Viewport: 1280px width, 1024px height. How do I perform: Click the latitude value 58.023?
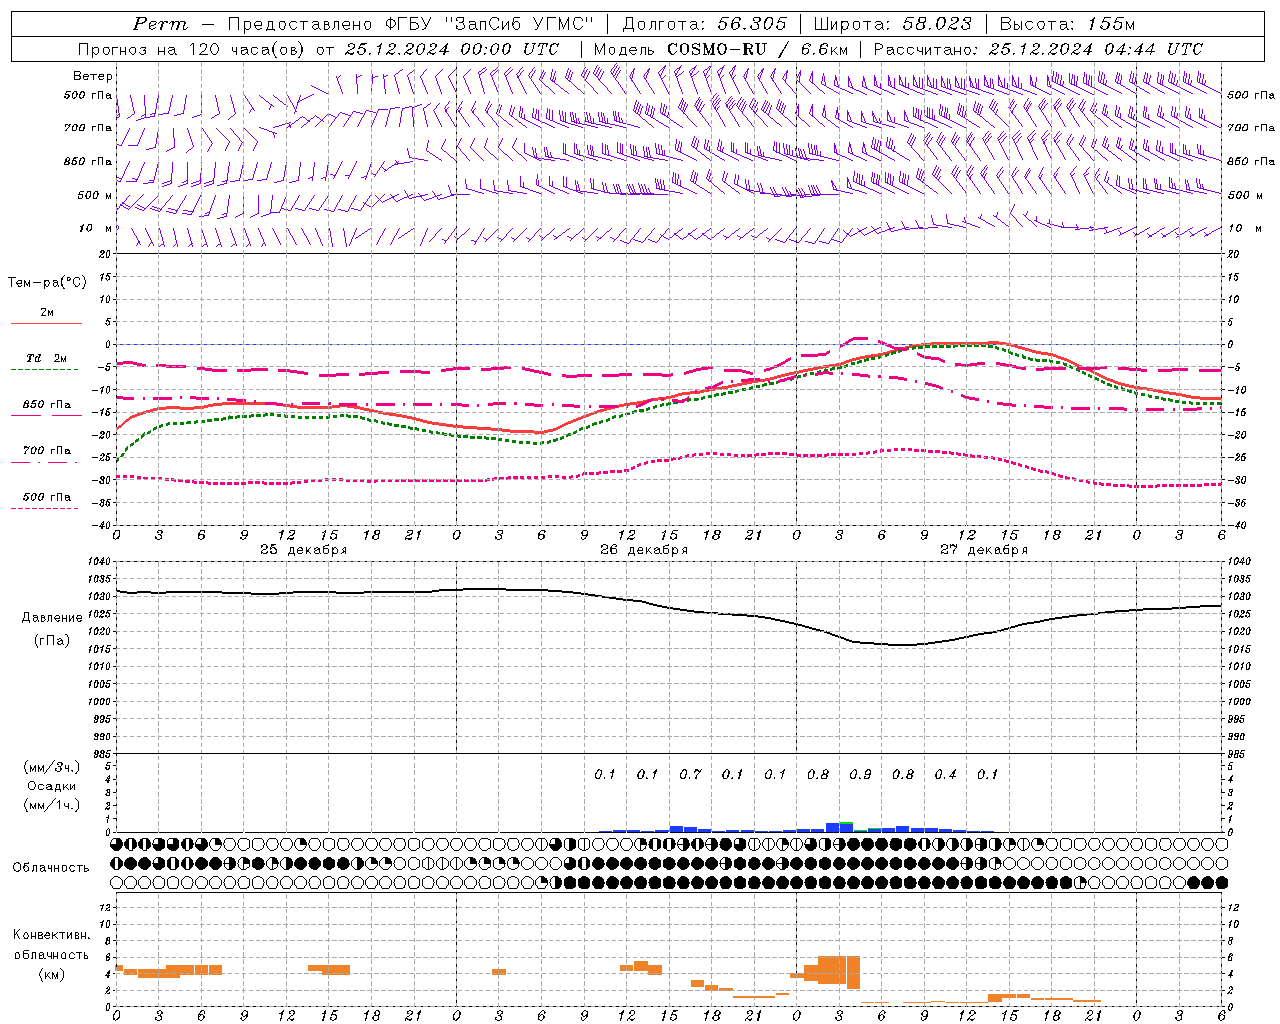click(x=937, y=24)
